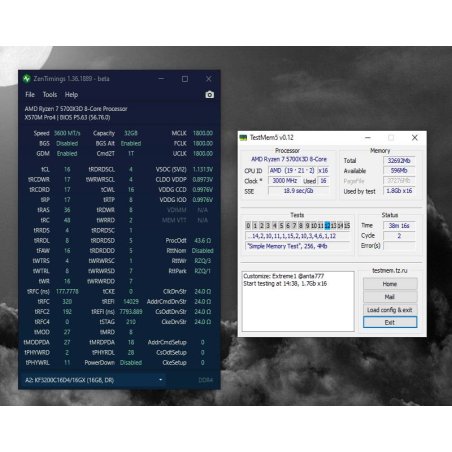Click the BGS Alt Enabled value
Screen dimensions: 452x452
[x=131, y=143]
